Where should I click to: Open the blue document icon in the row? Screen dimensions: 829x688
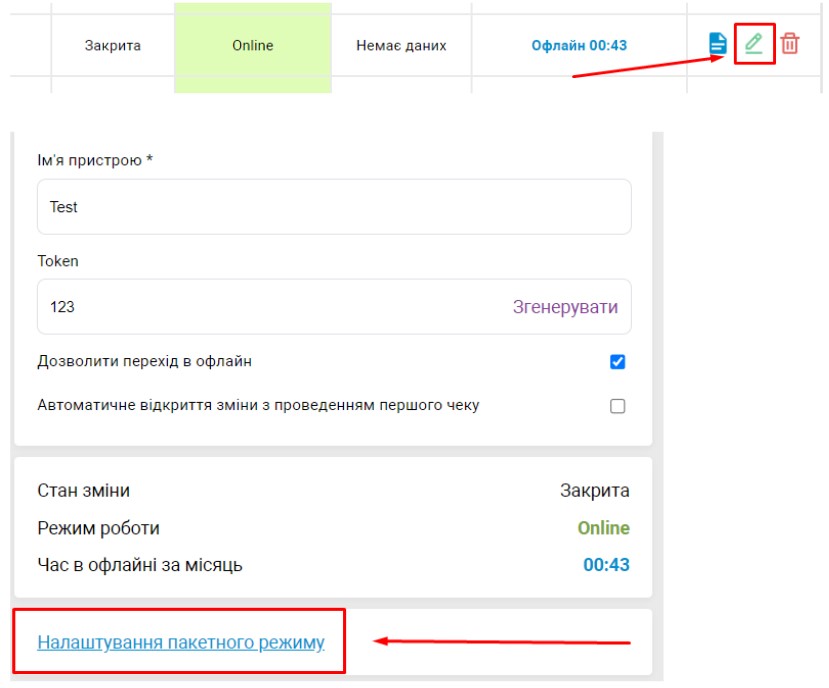717,44
